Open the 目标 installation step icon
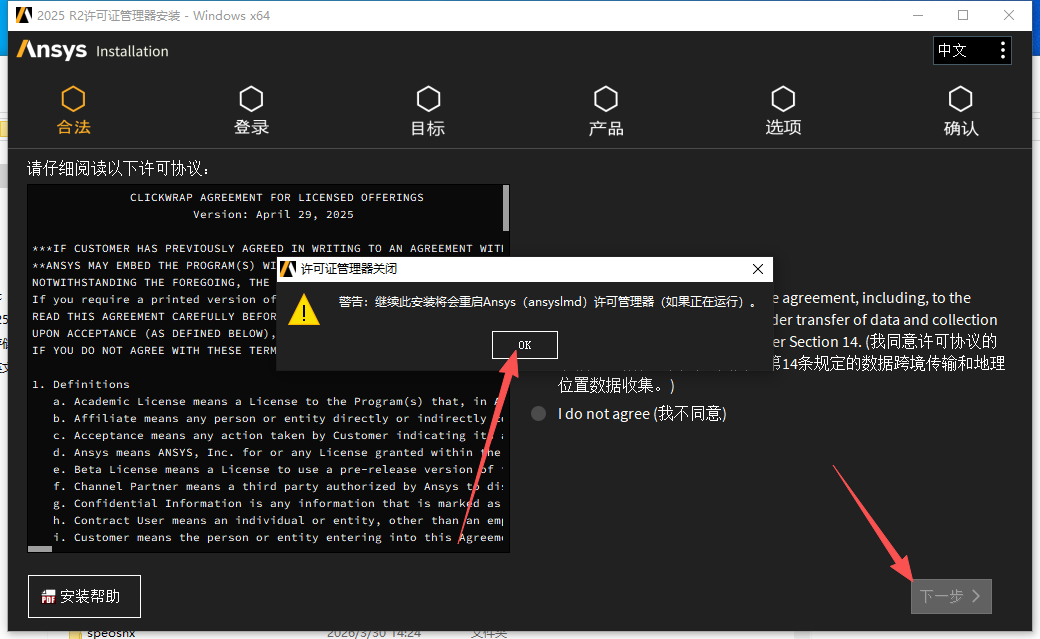The width and height of the screenshot is (1040, 639). click(x=428, y=100)
